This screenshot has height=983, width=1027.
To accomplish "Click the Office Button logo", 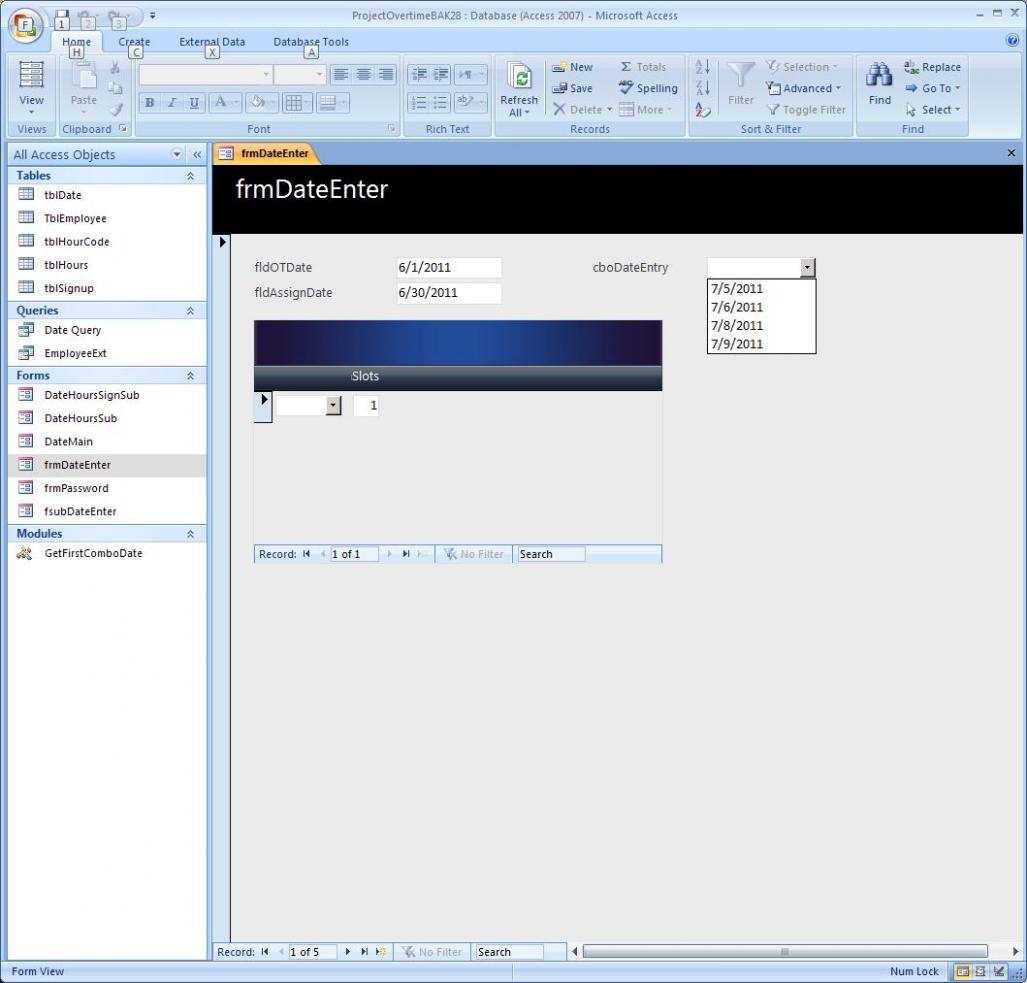I will click(27, 26).
